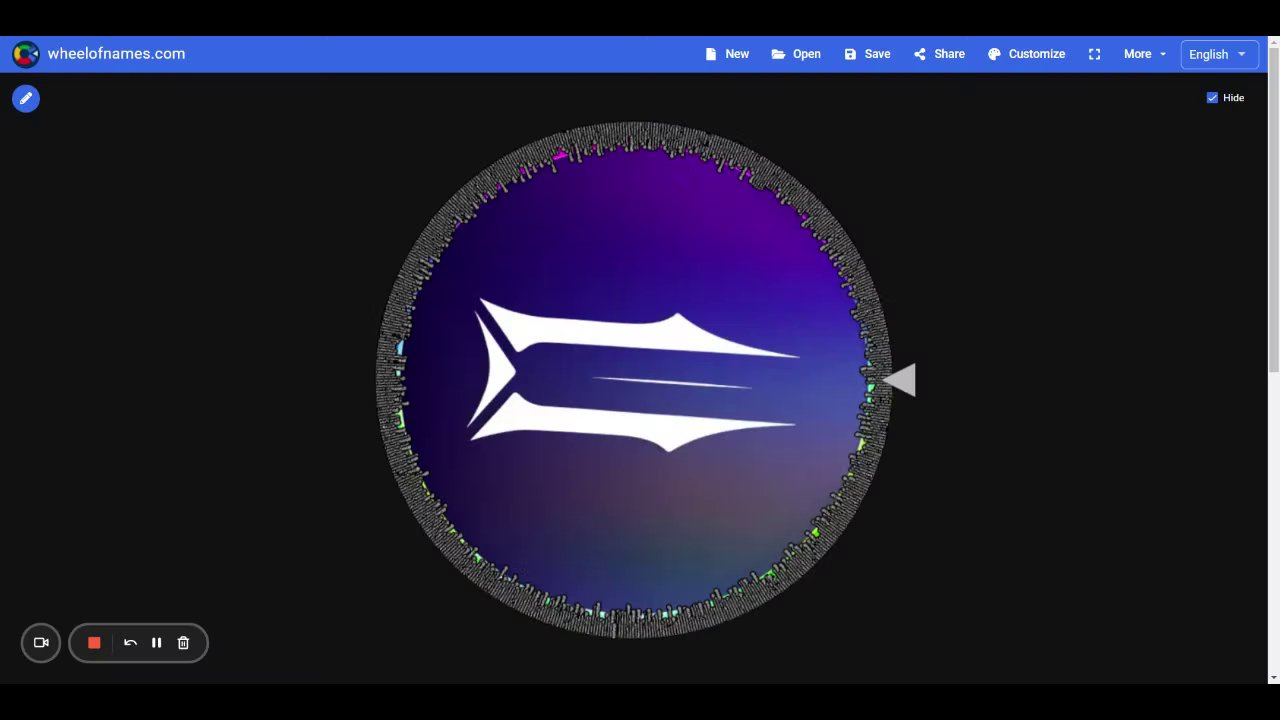This screenshot has width=1280, height=720.
Task: Click the gray pointer arrow beside the wheel
Action: tap(899, 380)
